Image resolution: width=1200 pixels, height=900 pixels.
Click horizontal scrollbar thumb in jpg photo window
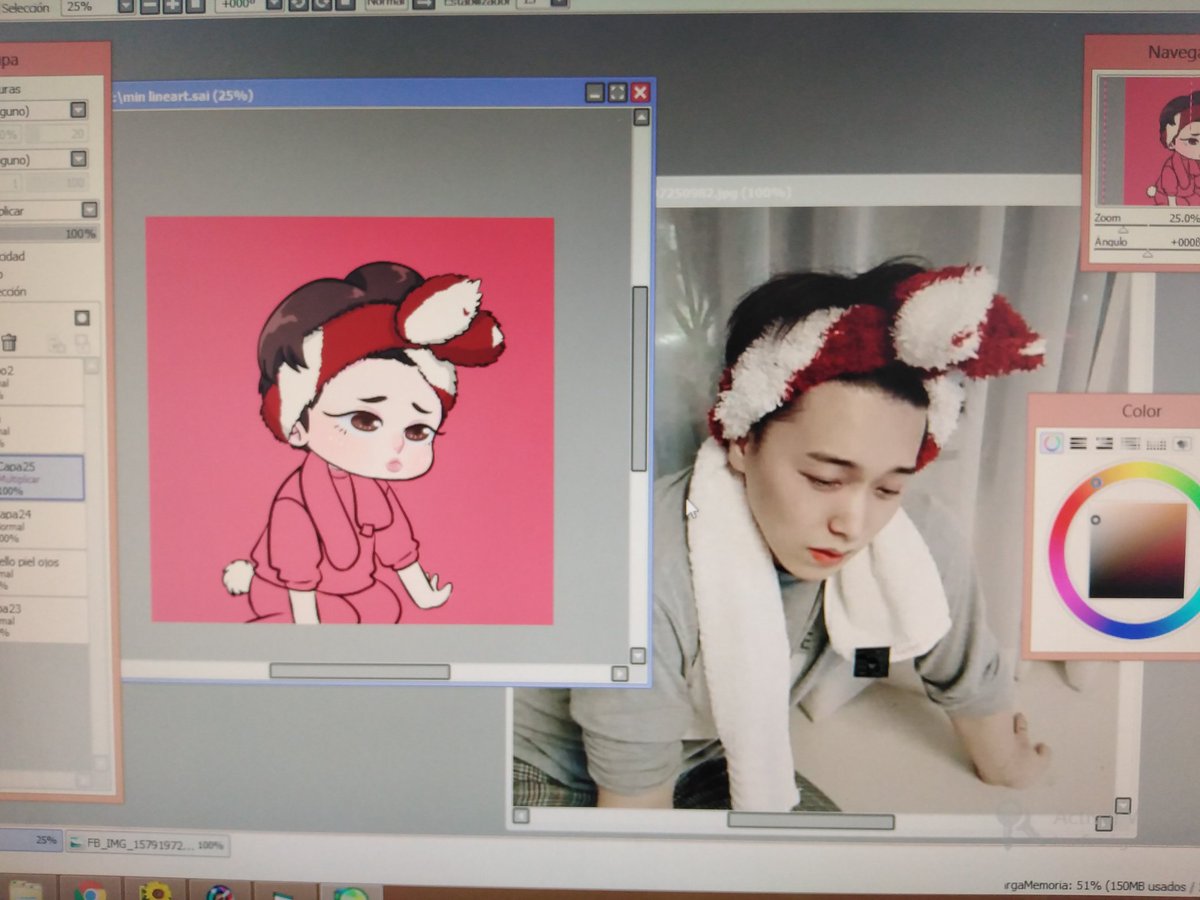click(810, 821)
